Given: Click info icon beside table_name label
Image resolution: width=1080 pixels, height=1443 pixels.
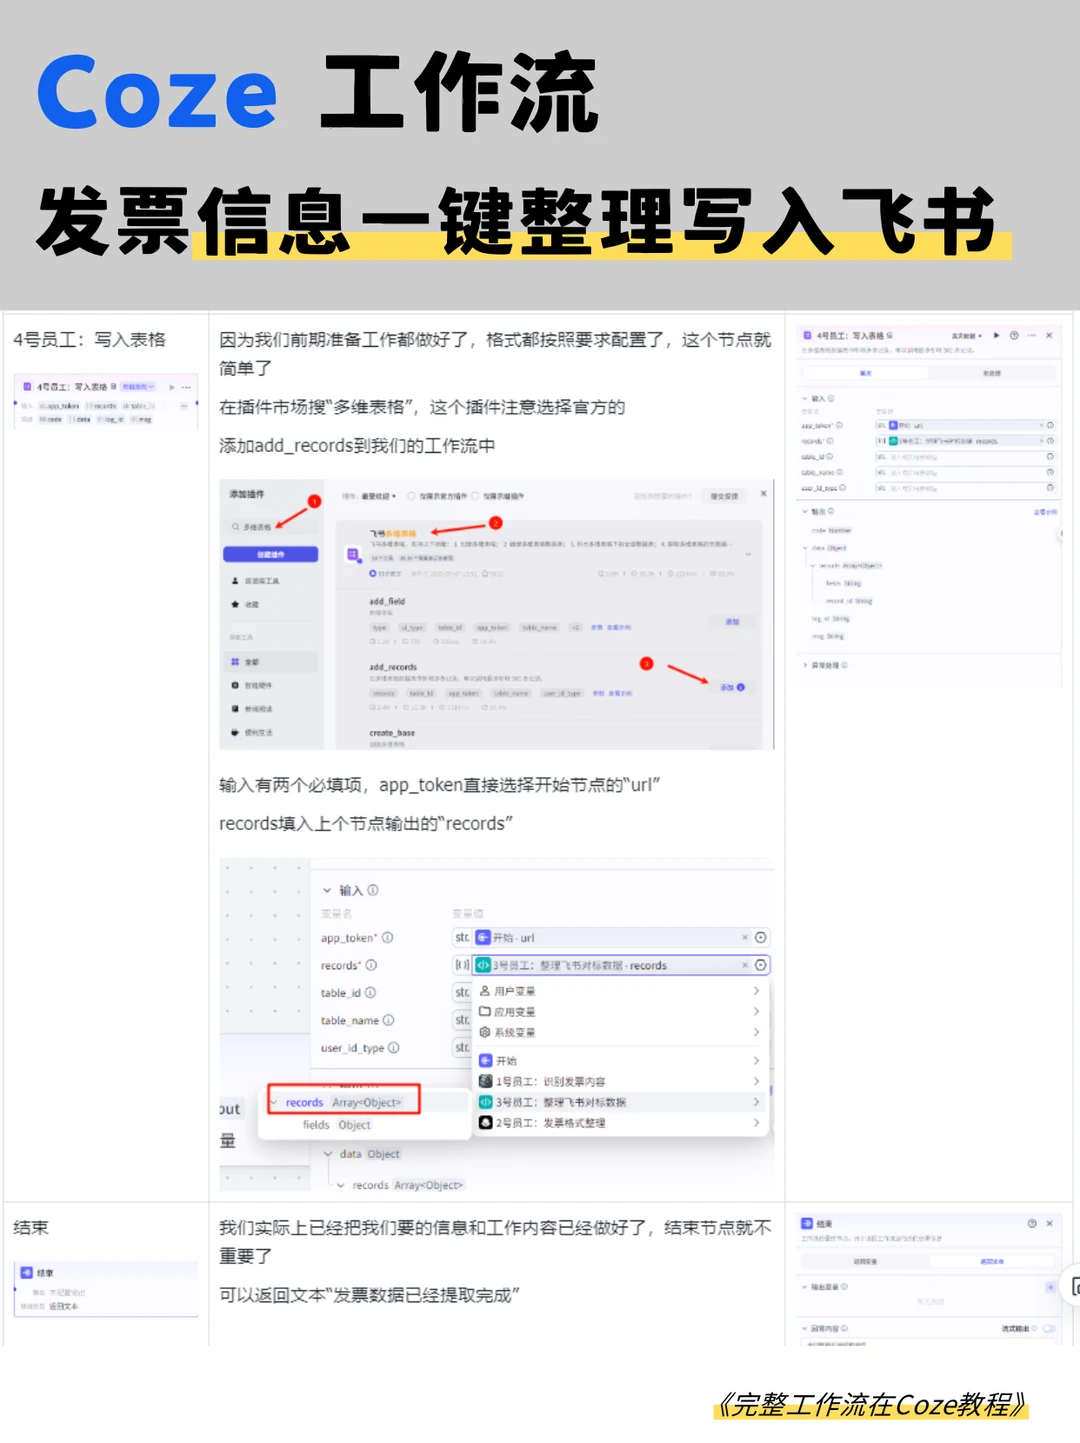Looking at the screenshot, I should tap(388, 1020).
